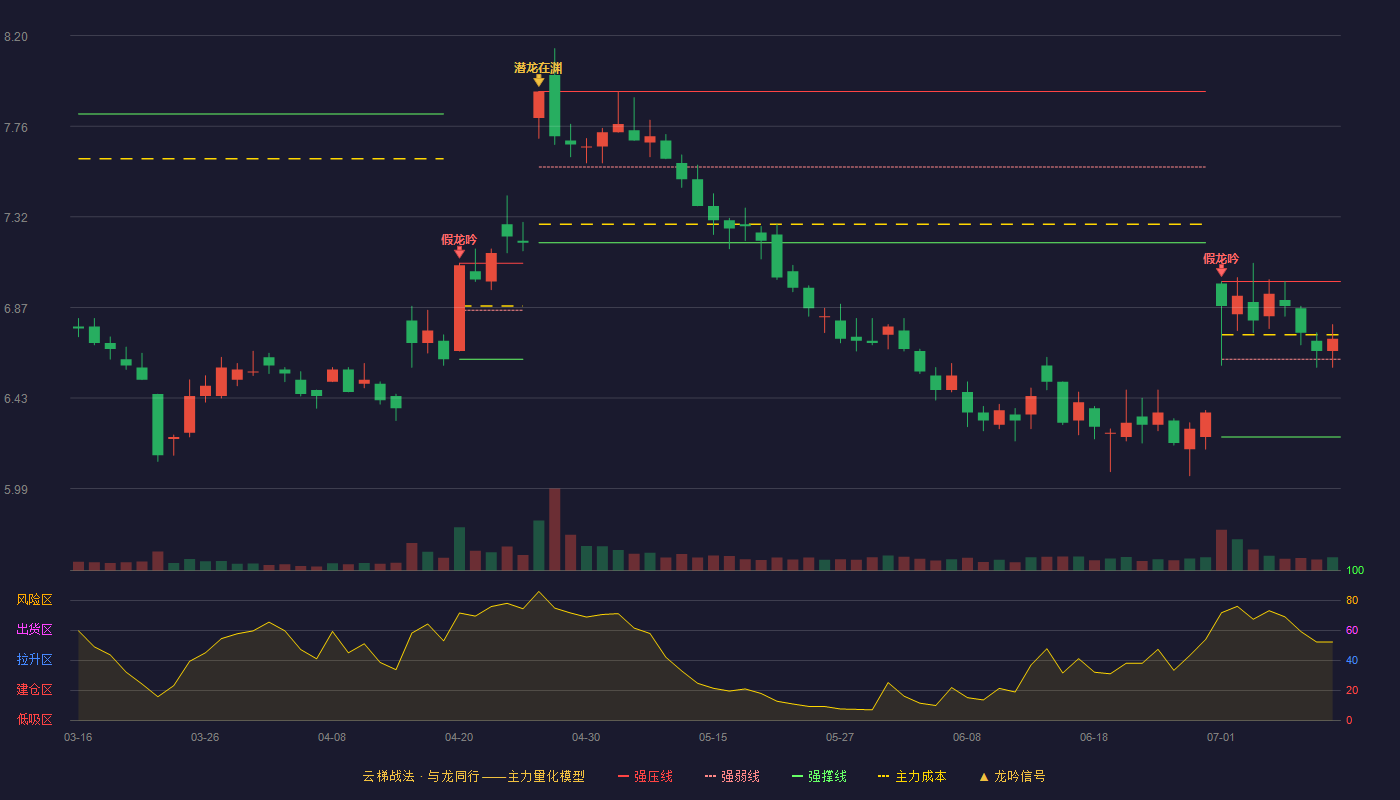Toggle the 强撑线 legend series
Screen dimensions: 1400x800
[819, 776]
